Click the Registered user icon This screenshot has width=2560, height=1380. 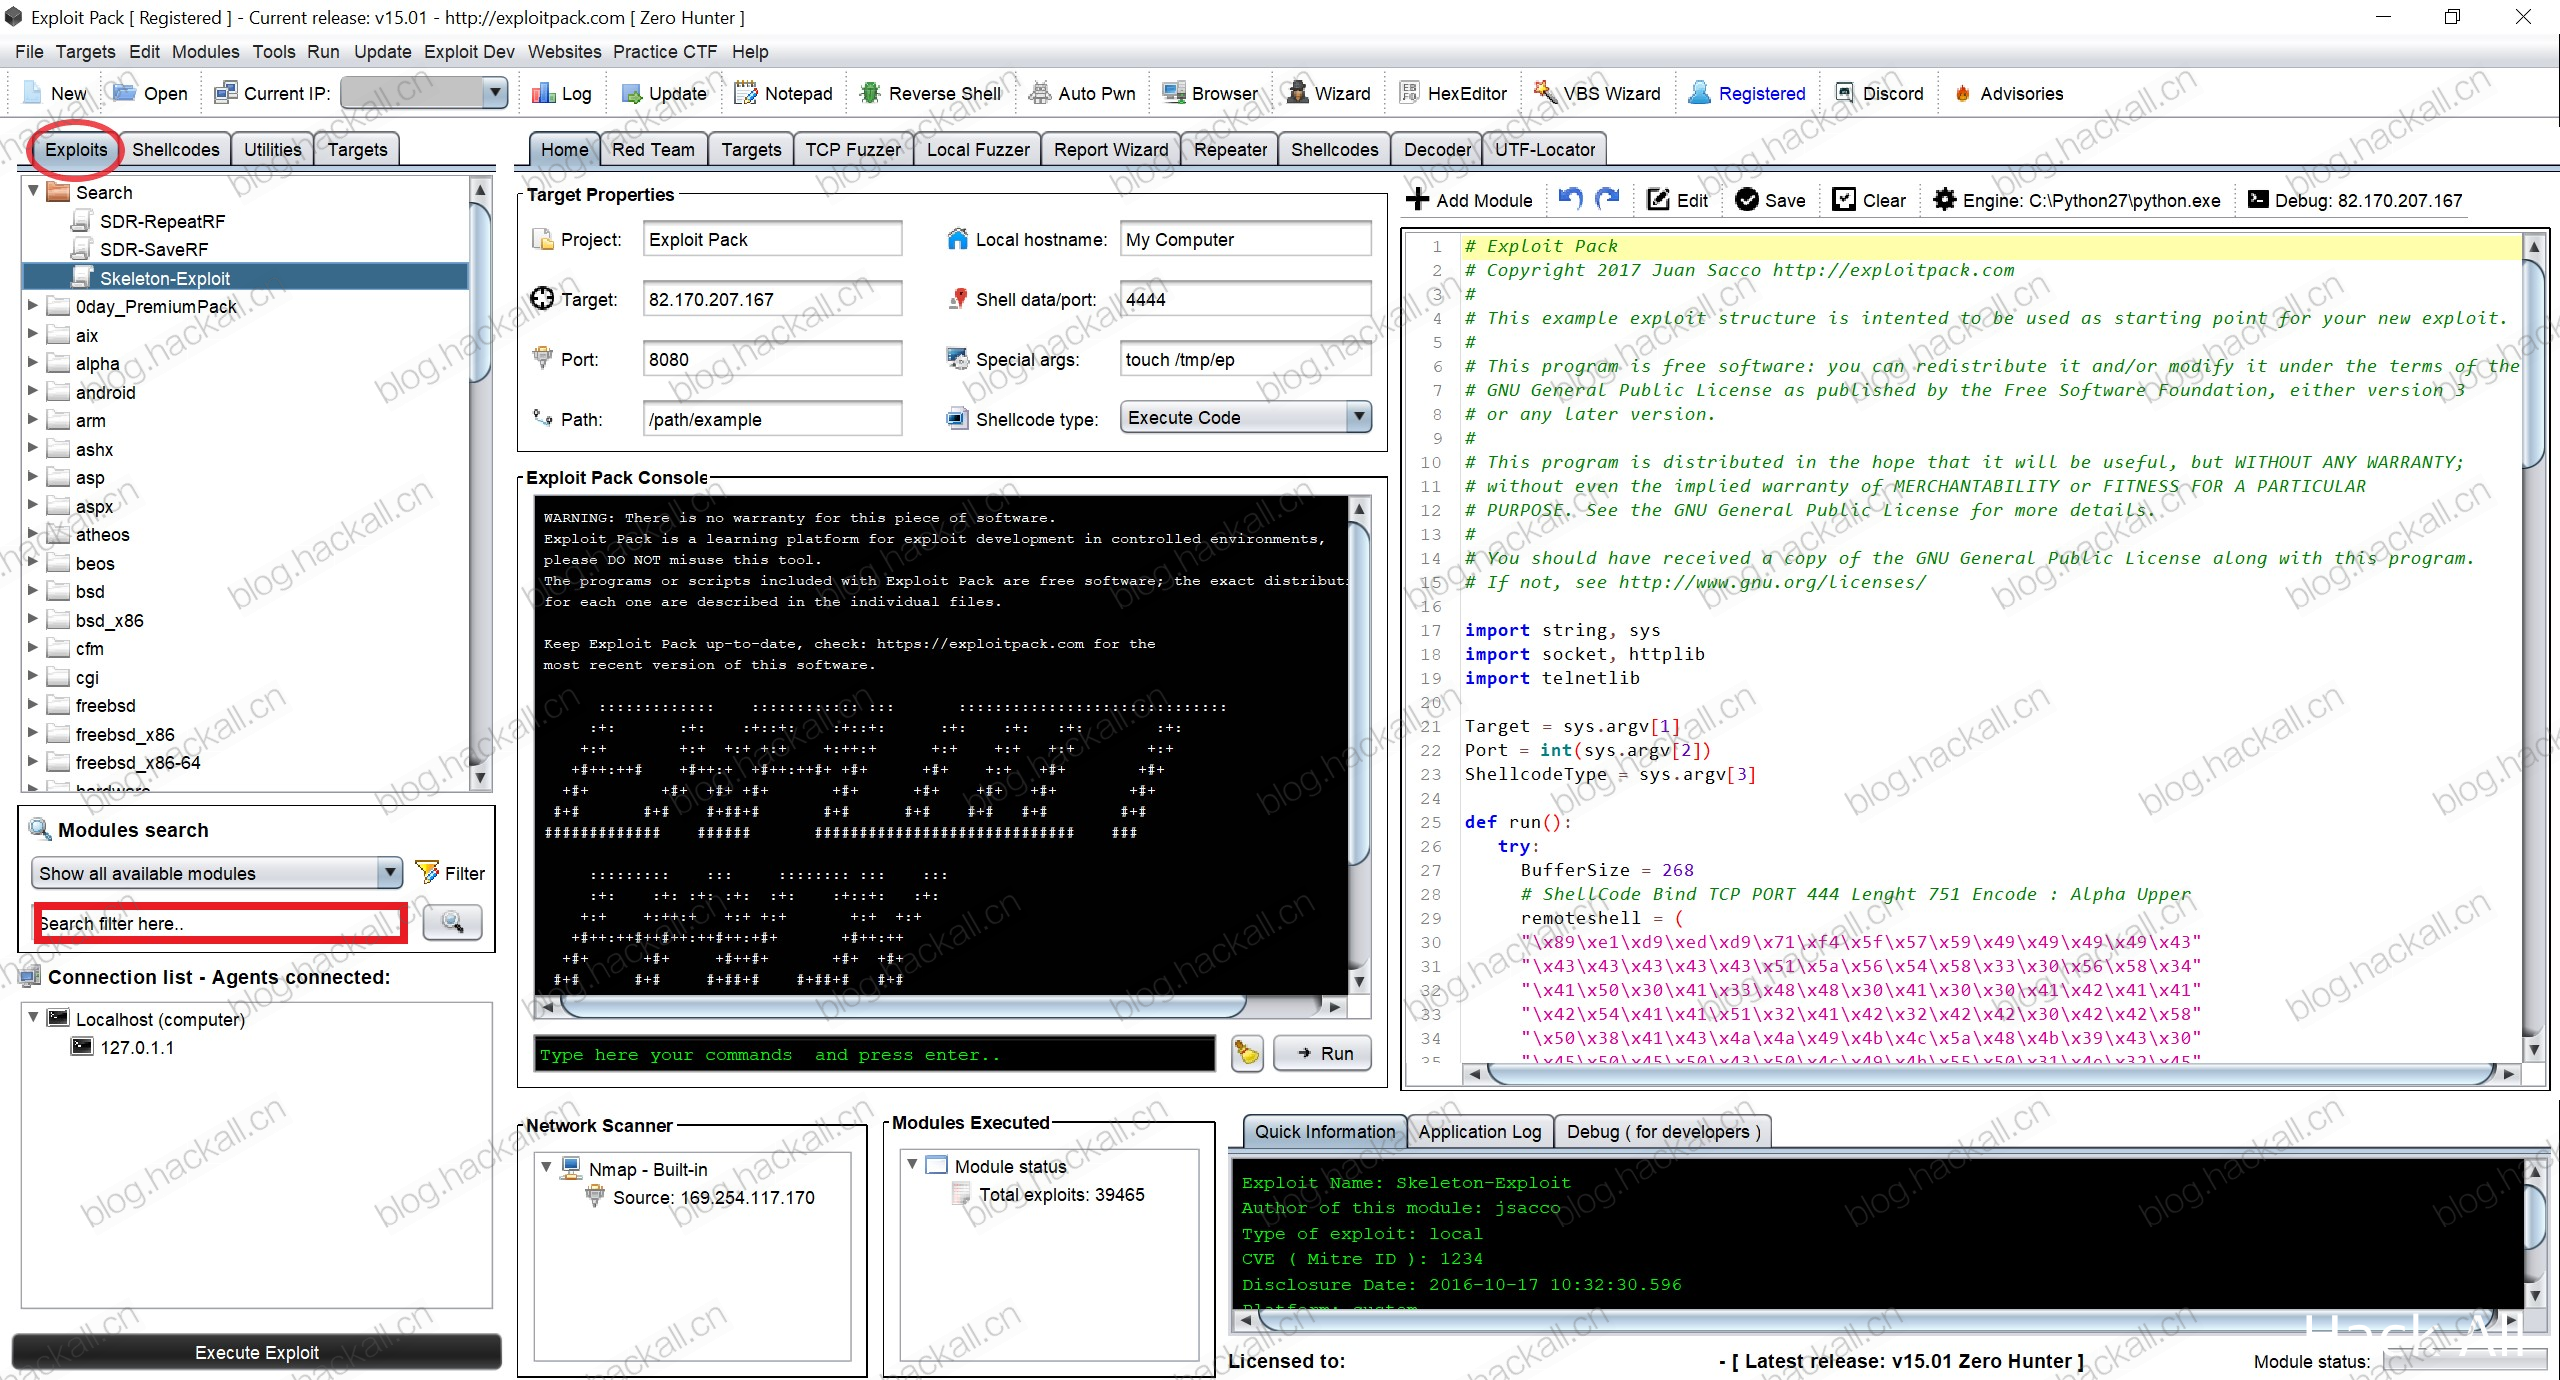coord(1699,93)
